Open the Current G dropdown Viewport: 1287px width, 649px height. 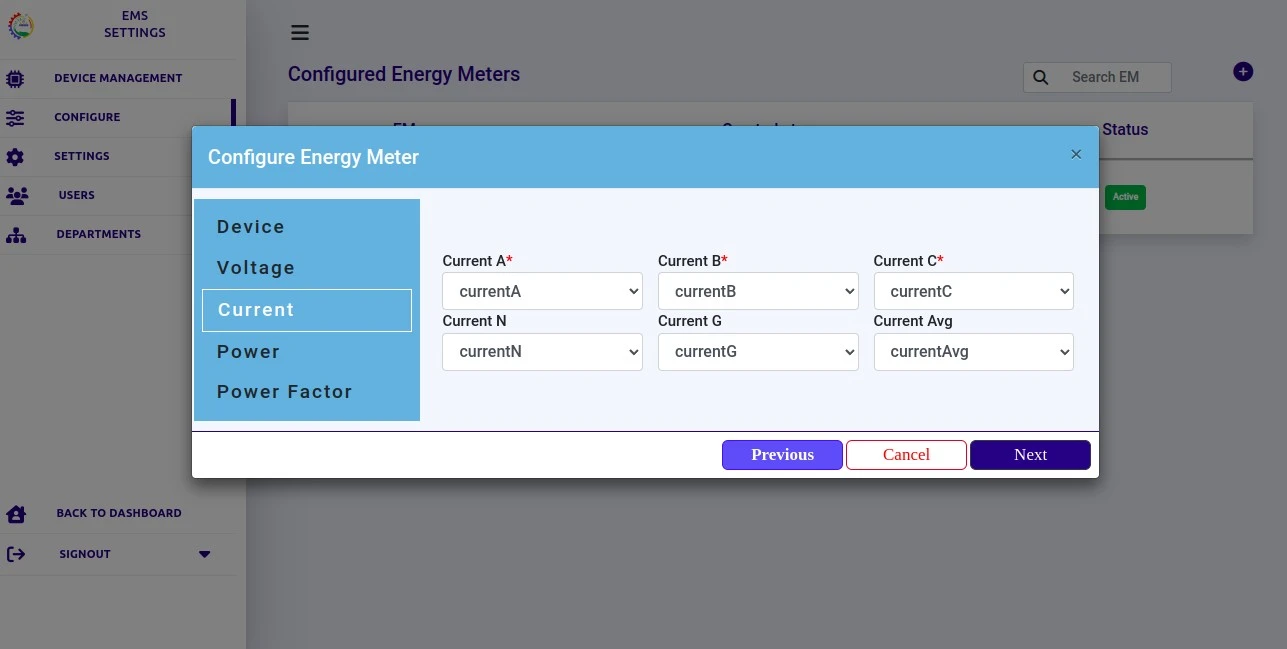(x=758, y=352)
